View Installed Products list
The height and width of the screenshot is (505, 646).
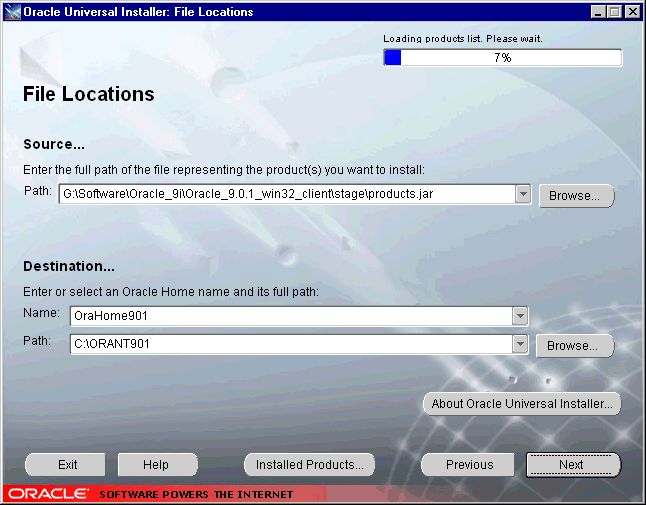click(309, 465)
